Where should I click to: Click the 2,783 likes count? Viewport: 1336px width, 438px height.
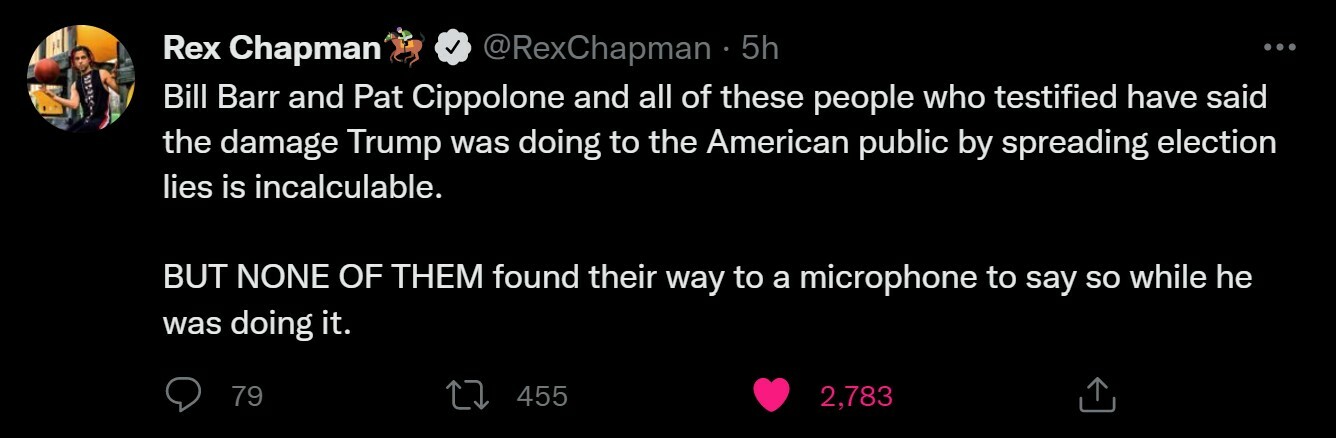[856, 397]
